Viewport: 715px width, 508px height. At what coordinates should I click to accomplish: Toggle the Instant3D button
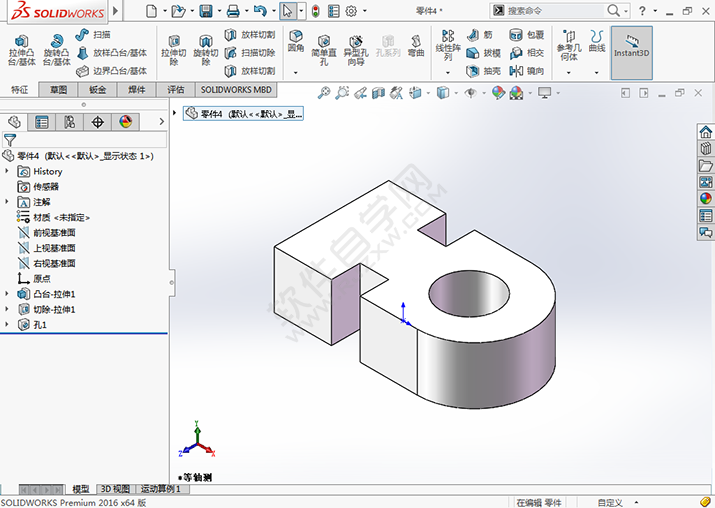coord(632,52)
